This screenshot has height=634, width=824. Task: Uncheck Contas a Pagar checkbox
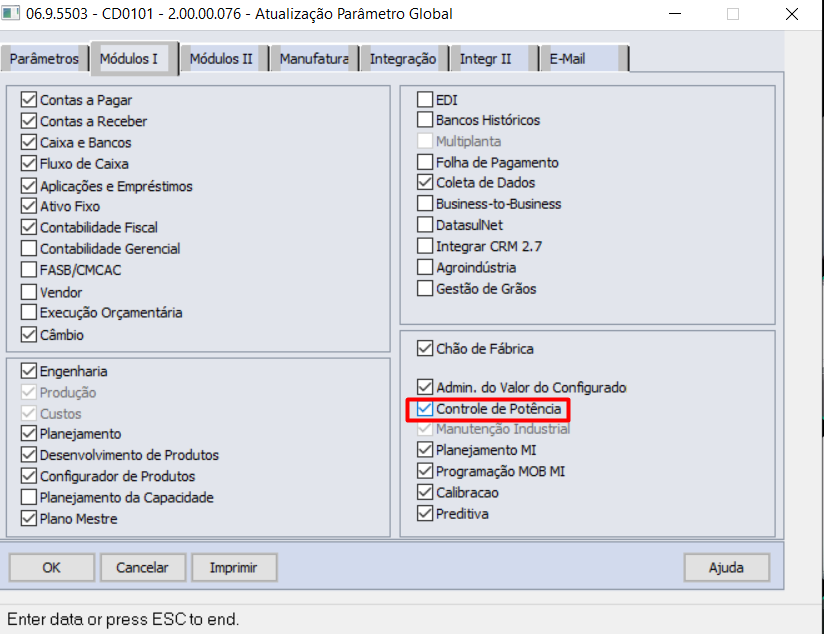29,99
